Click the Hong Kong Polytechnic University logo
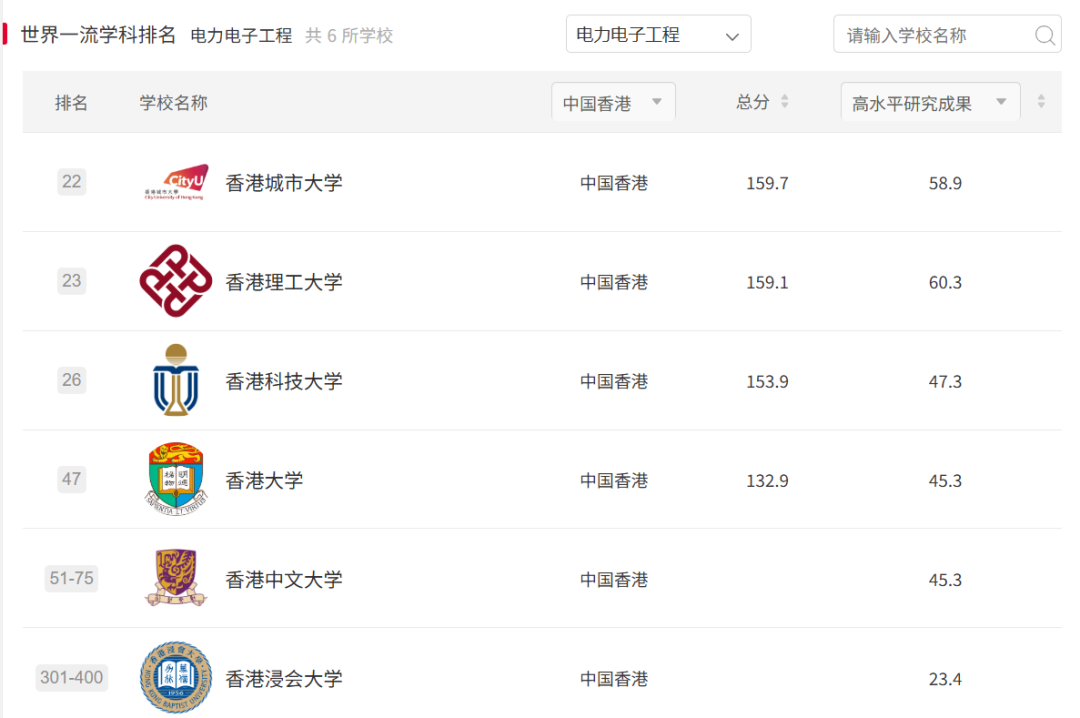This screenshot has width=1080, height=718. [x=175, y=281]
